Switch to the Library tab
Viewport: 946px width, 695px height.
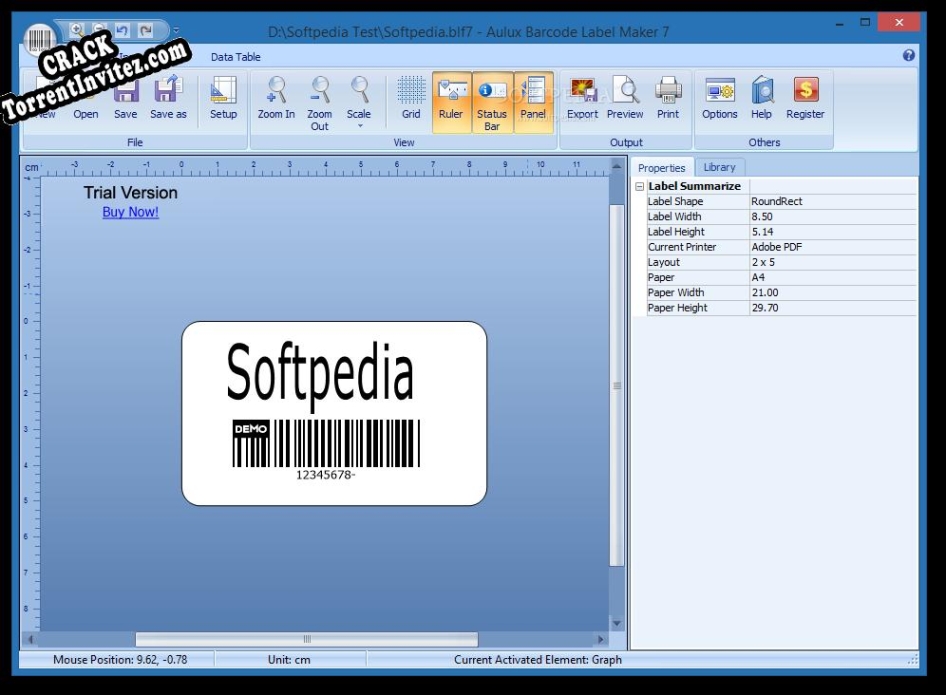click(x=719, y=167)
